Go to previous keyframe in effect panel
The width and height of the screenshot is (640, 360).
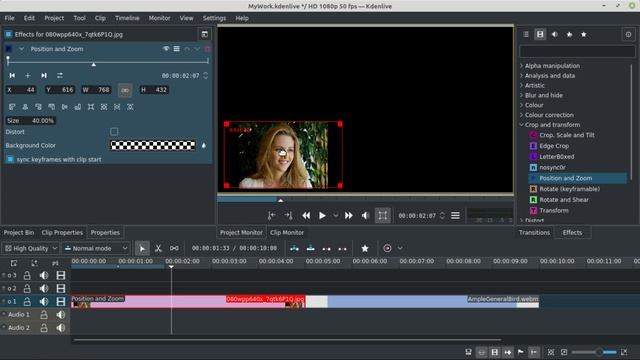click(12, 76)
